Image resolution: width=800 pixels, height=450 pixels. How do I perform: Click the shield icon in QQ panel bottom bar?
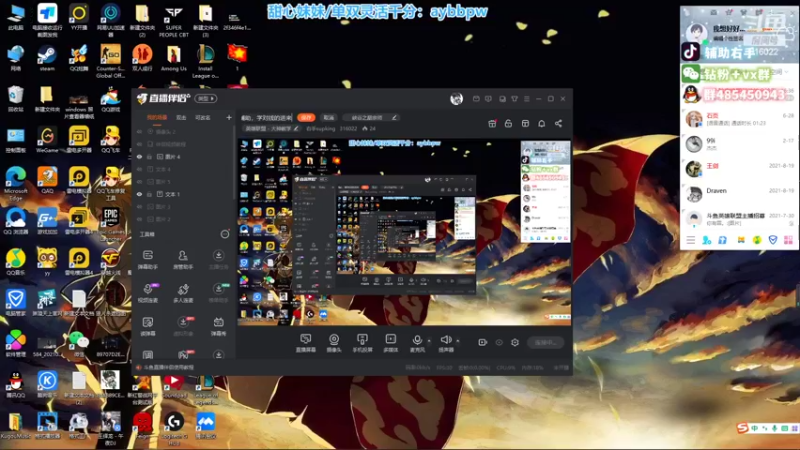(x=773, y=240)
